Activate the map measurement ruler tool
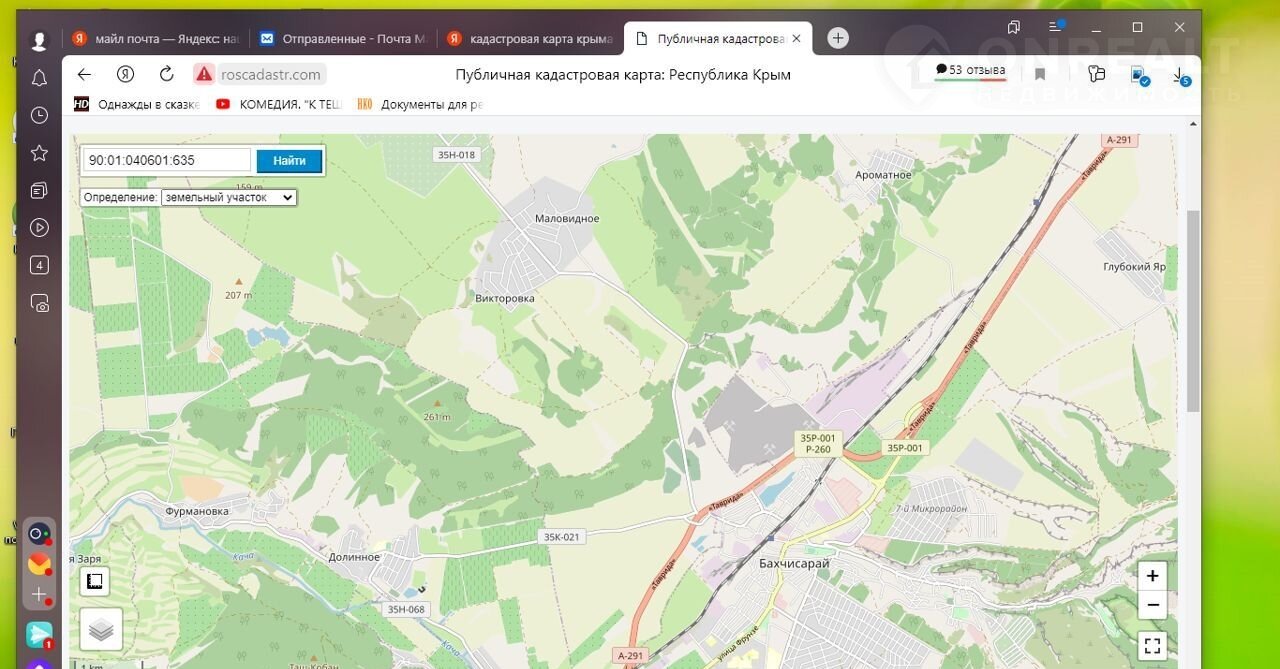 coord(95,581)
